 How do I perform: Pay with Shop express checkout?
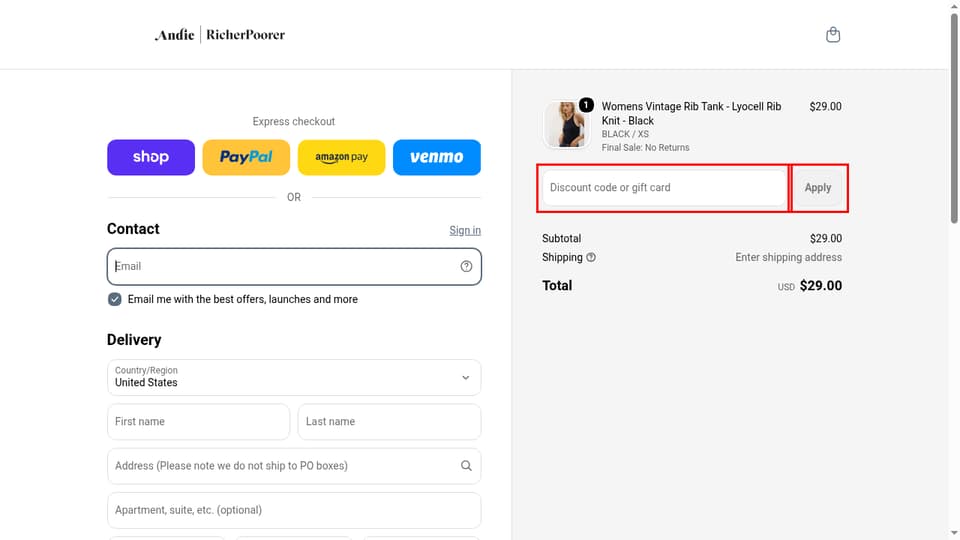click(x=151, y=157)
